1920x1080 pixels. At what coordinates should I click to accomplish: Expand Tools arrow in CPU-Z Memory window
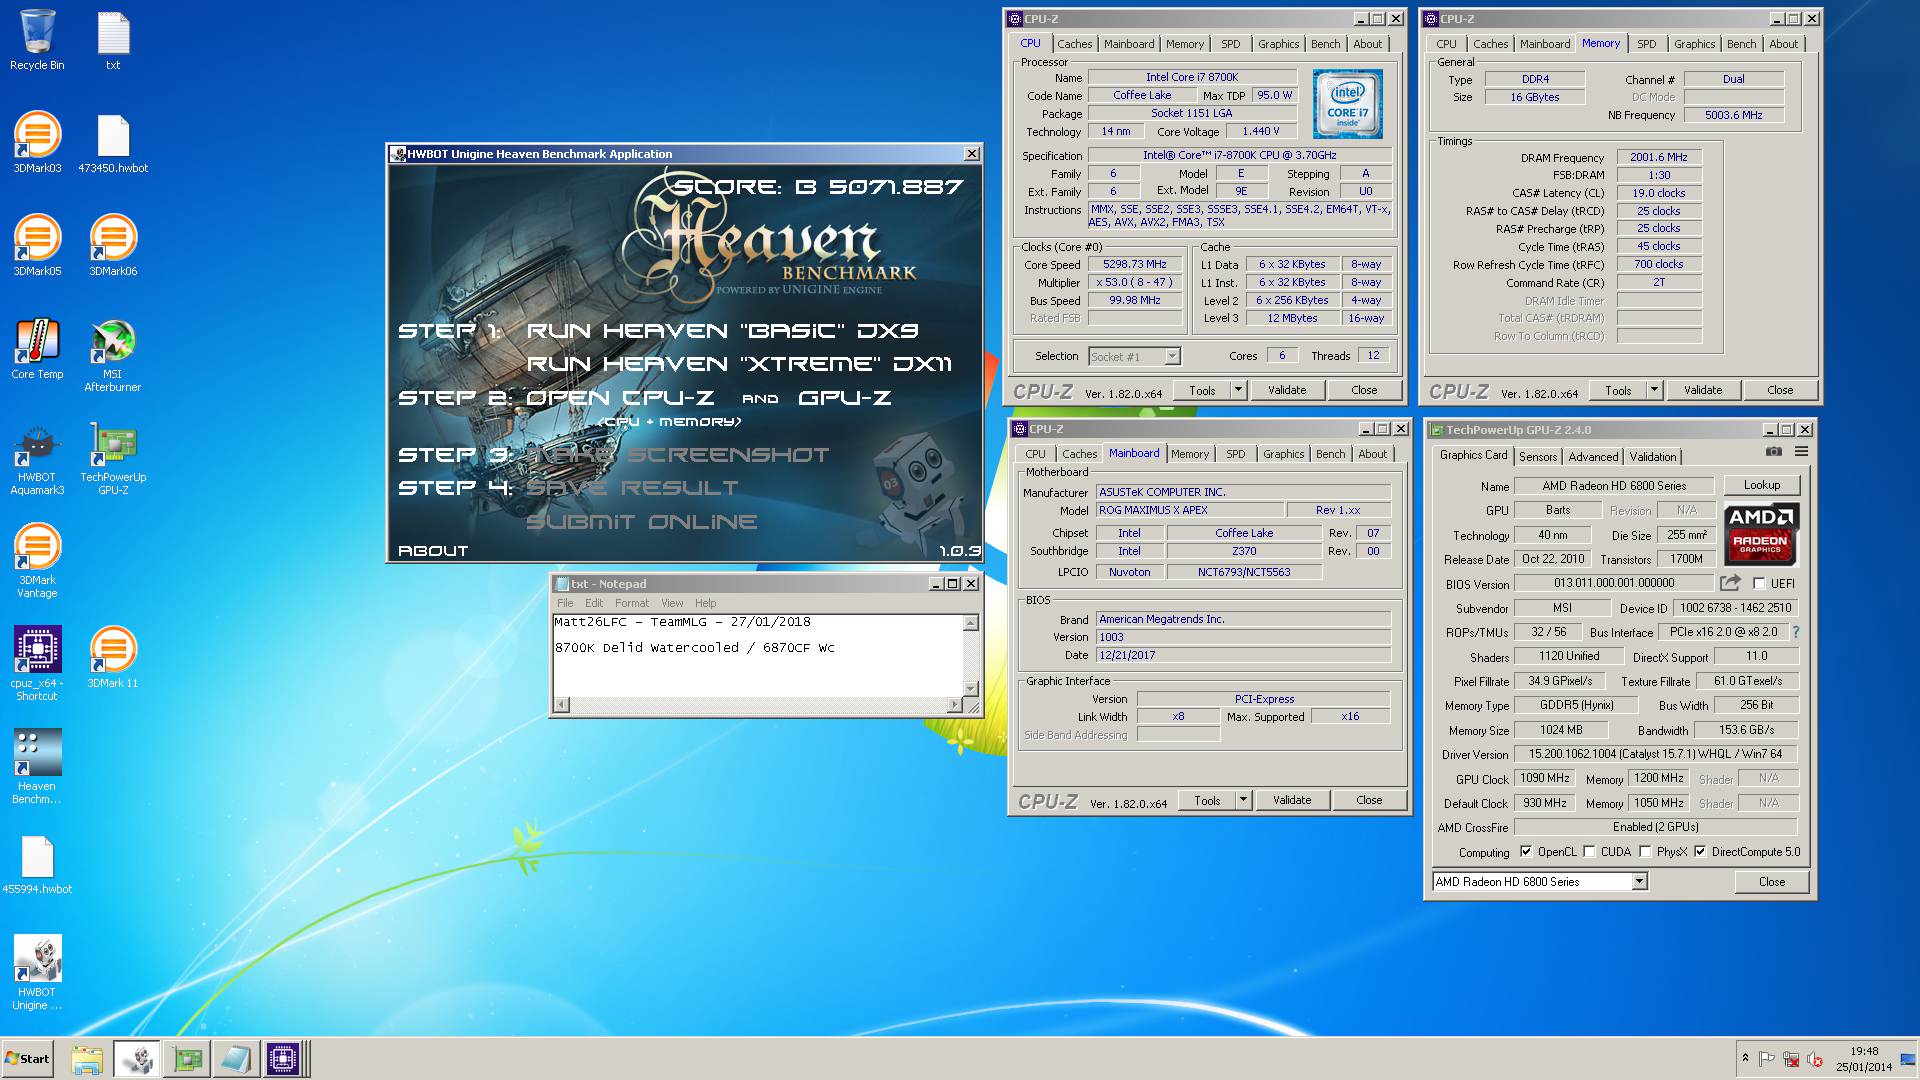[x=1654, y=390]
